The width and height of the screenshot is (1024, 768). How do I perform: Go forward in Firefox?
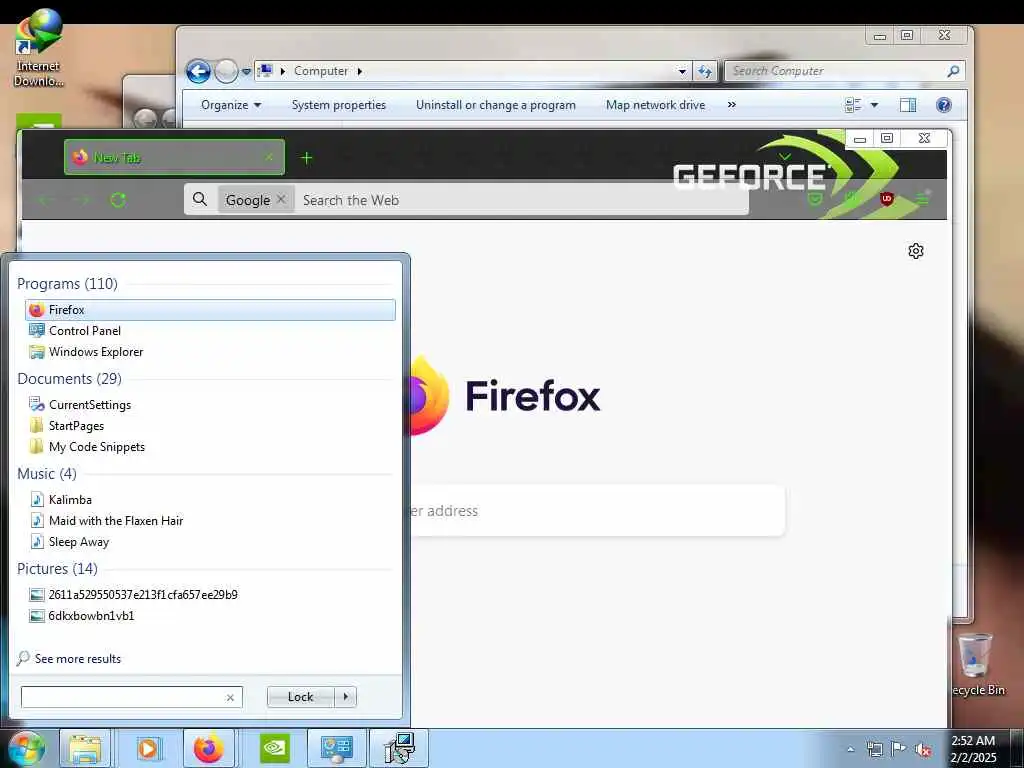(81, 200)
